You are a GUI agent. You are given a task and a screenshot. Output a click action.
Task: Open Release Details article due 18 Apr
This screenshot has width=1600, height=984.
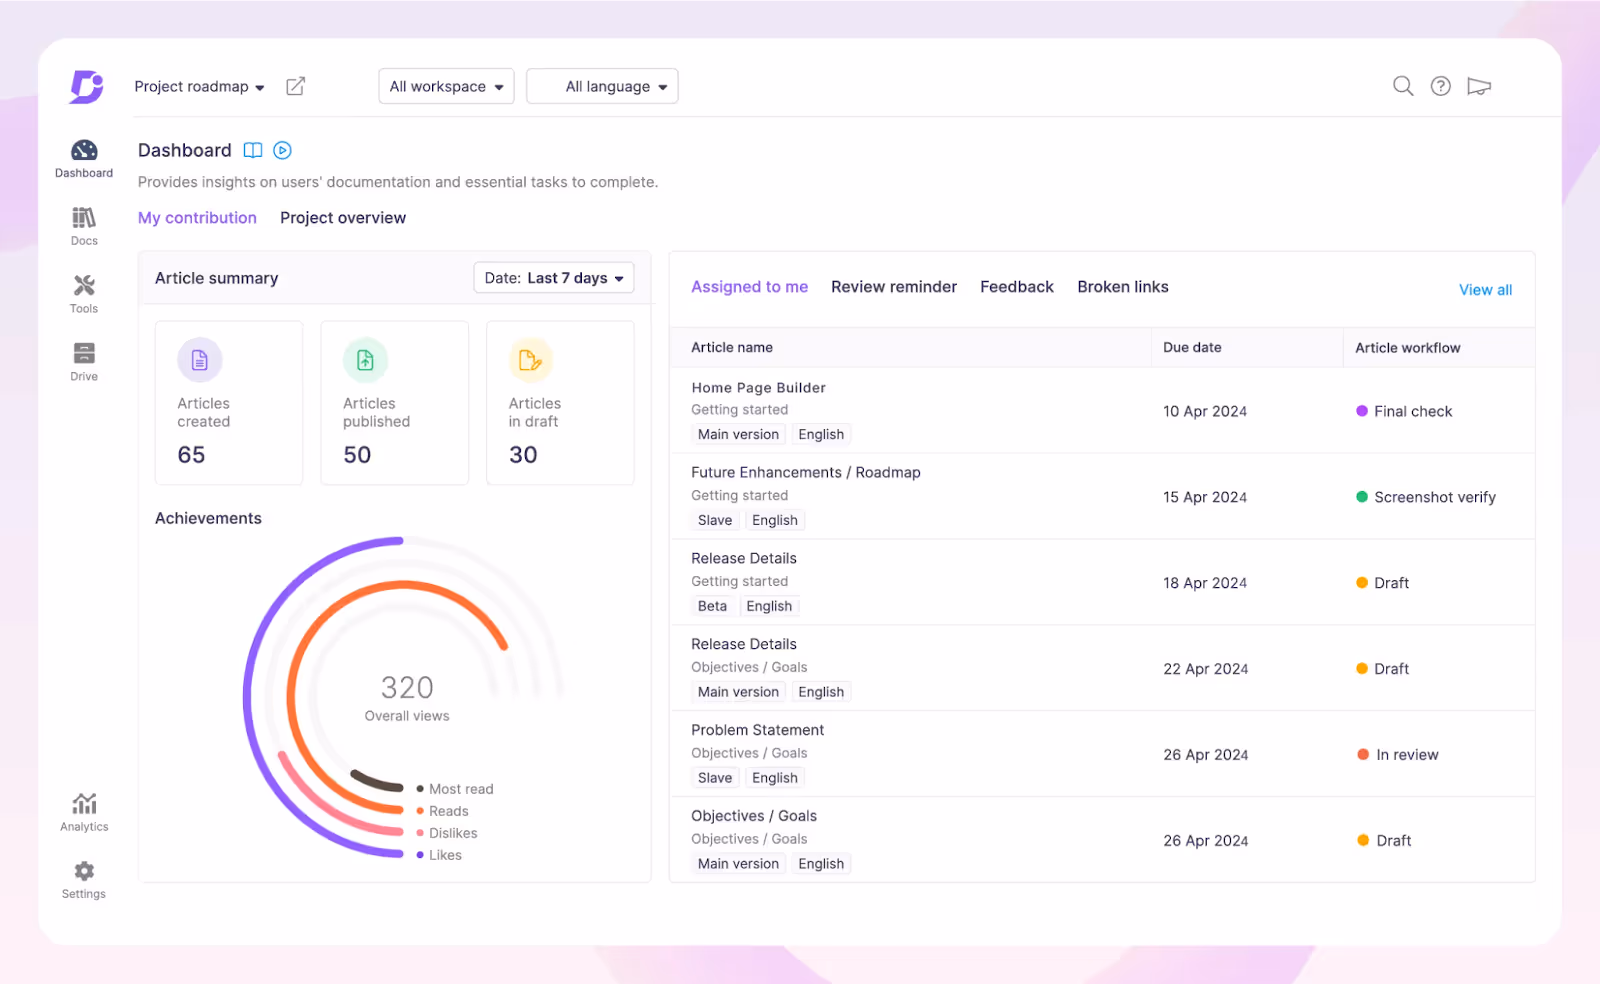744,559
